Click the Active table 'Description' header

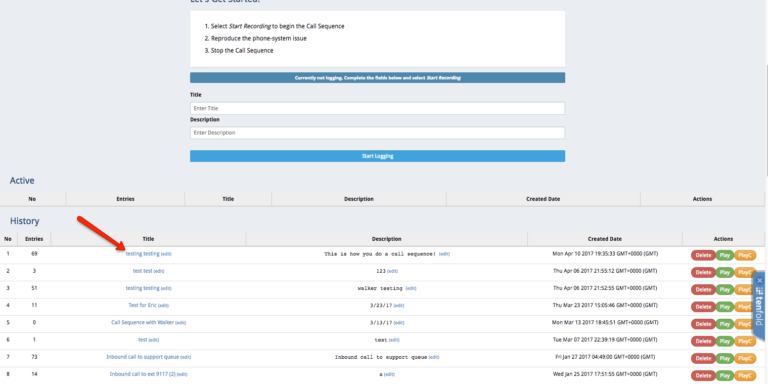click(x=359, y=199)
